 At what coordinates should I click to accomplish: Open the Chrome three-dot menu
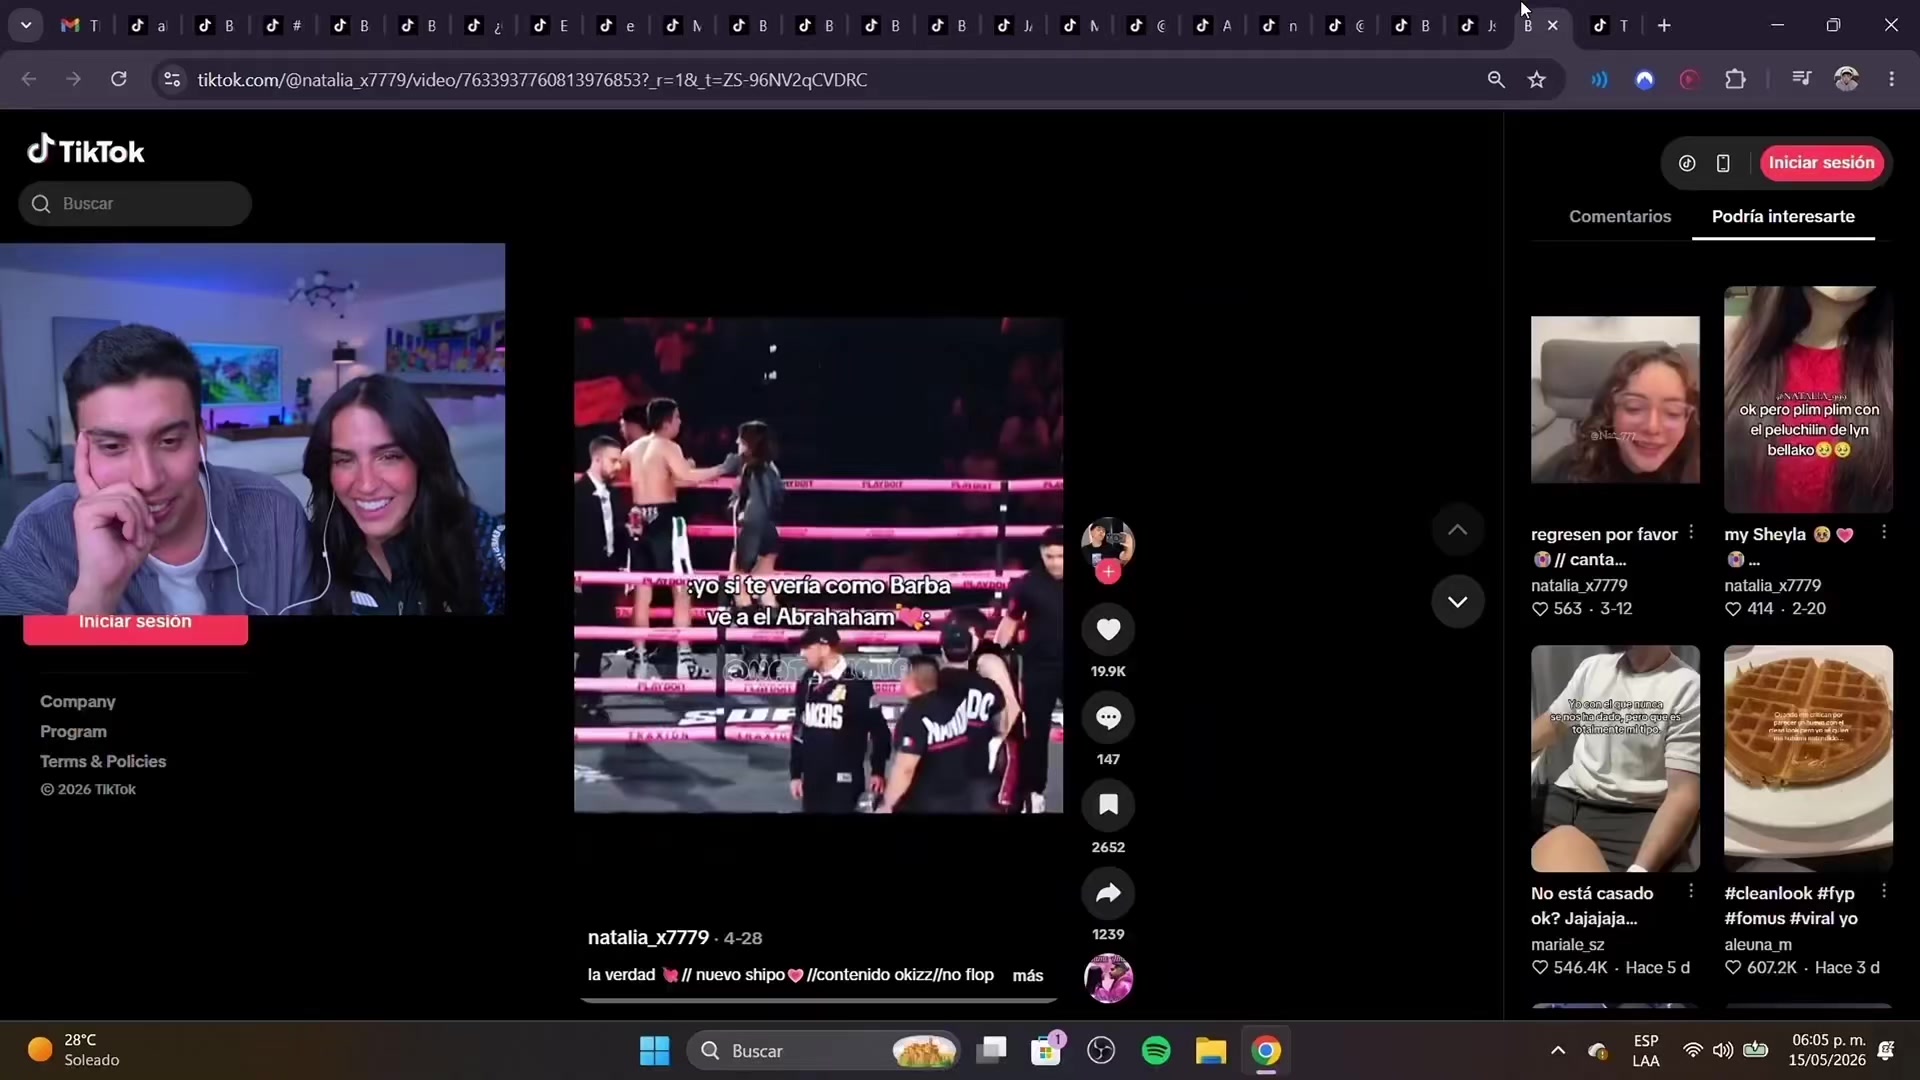[1891, 79]
